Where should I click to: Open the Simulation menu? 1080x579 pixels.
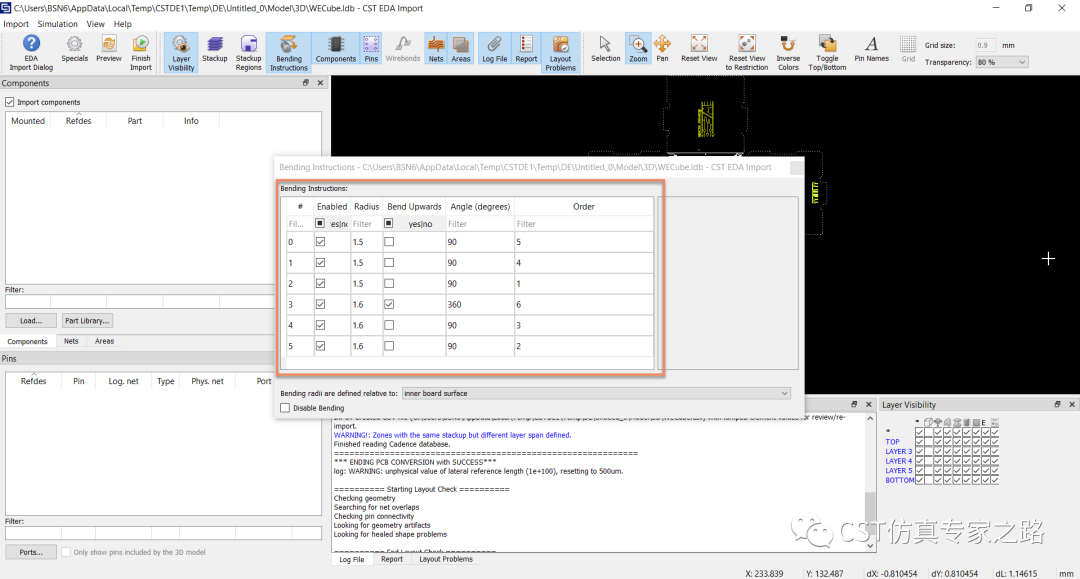57,24
